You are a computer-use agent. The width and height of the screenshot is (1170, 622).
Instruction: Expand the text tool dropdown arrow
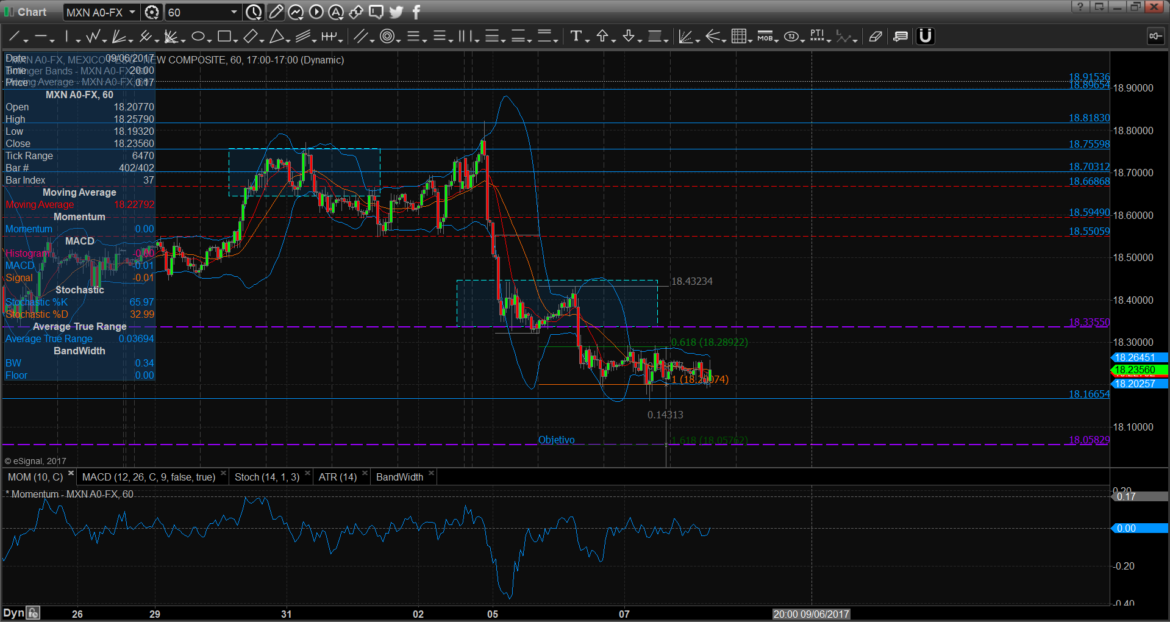point(587,40)
